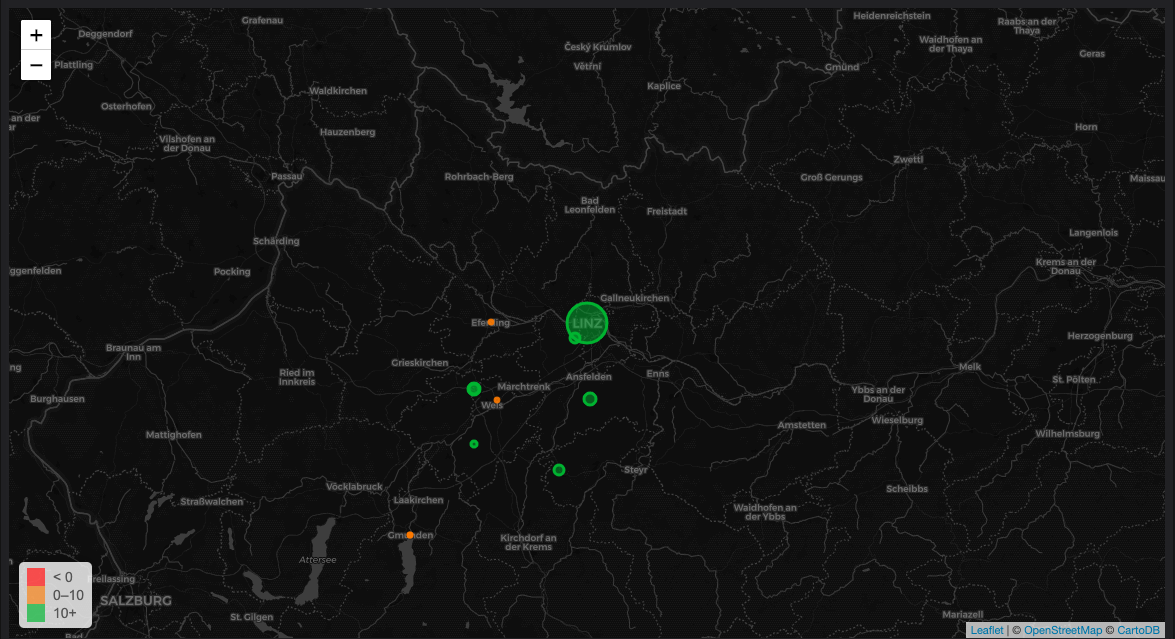Click the large green Linz circle marker
The width and height of the screenshot is (1175, 639).
coord(587,323)
